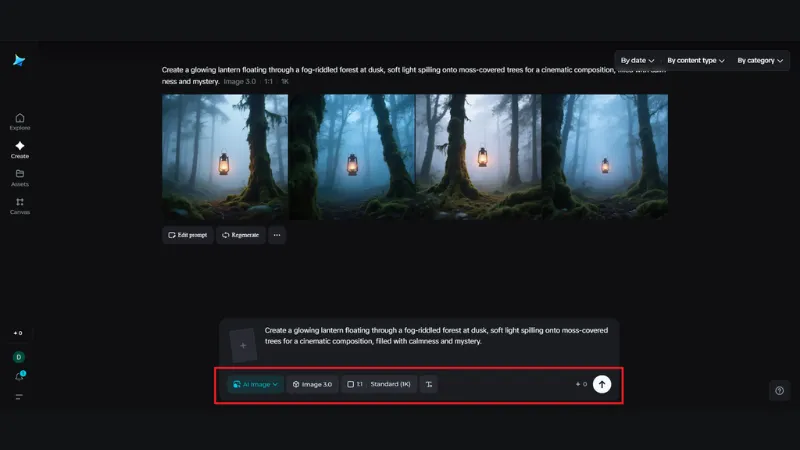
Task: Select the Image 3.0 model option
Action: (312, 384)
